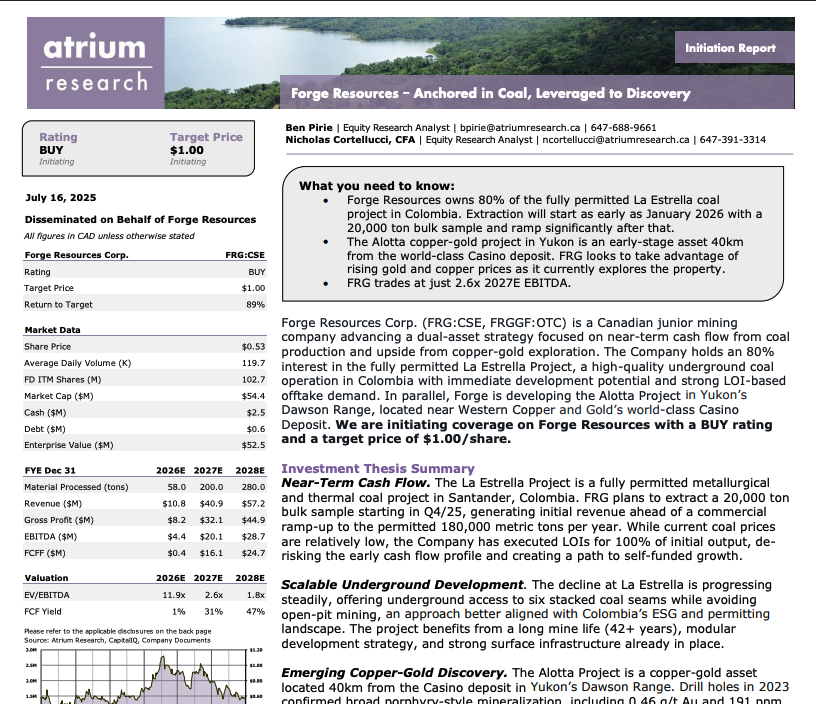Click the Average Daily Volume value 119.7
The width and height of the screenshot is (816, 704).
253,363
